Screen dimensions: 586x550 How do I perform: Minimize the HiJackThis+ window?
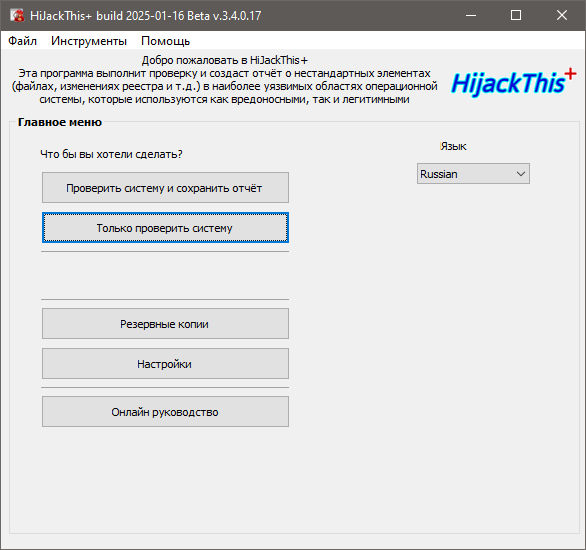click(x=471, y=15)
